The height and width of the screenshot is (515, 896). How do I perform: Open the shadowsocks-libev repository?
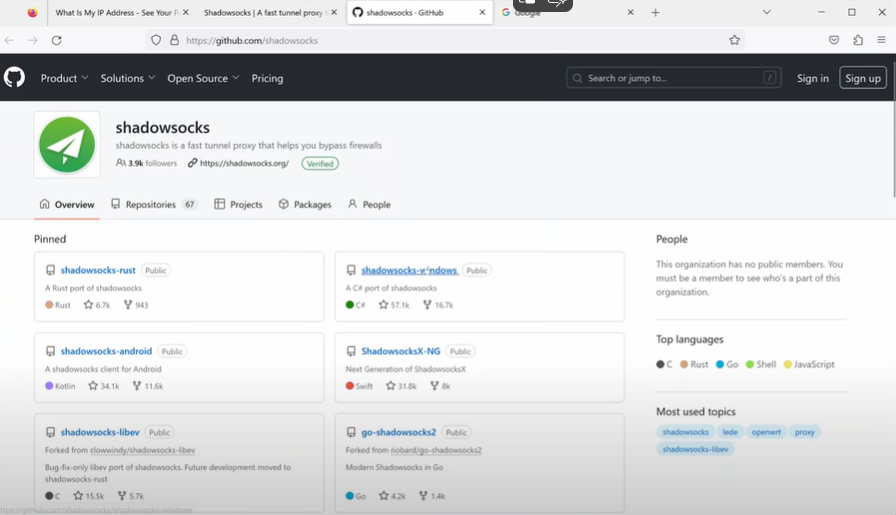[100, 432]
